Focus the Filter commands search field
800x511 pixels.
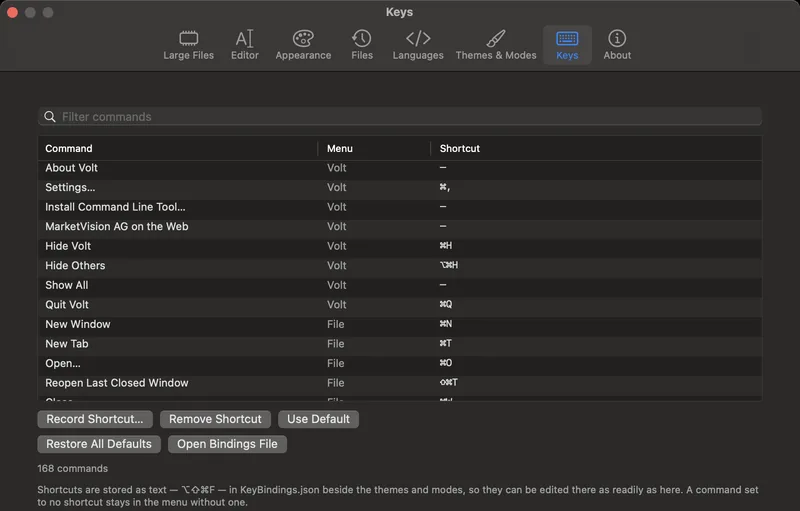tap(399, 117)
